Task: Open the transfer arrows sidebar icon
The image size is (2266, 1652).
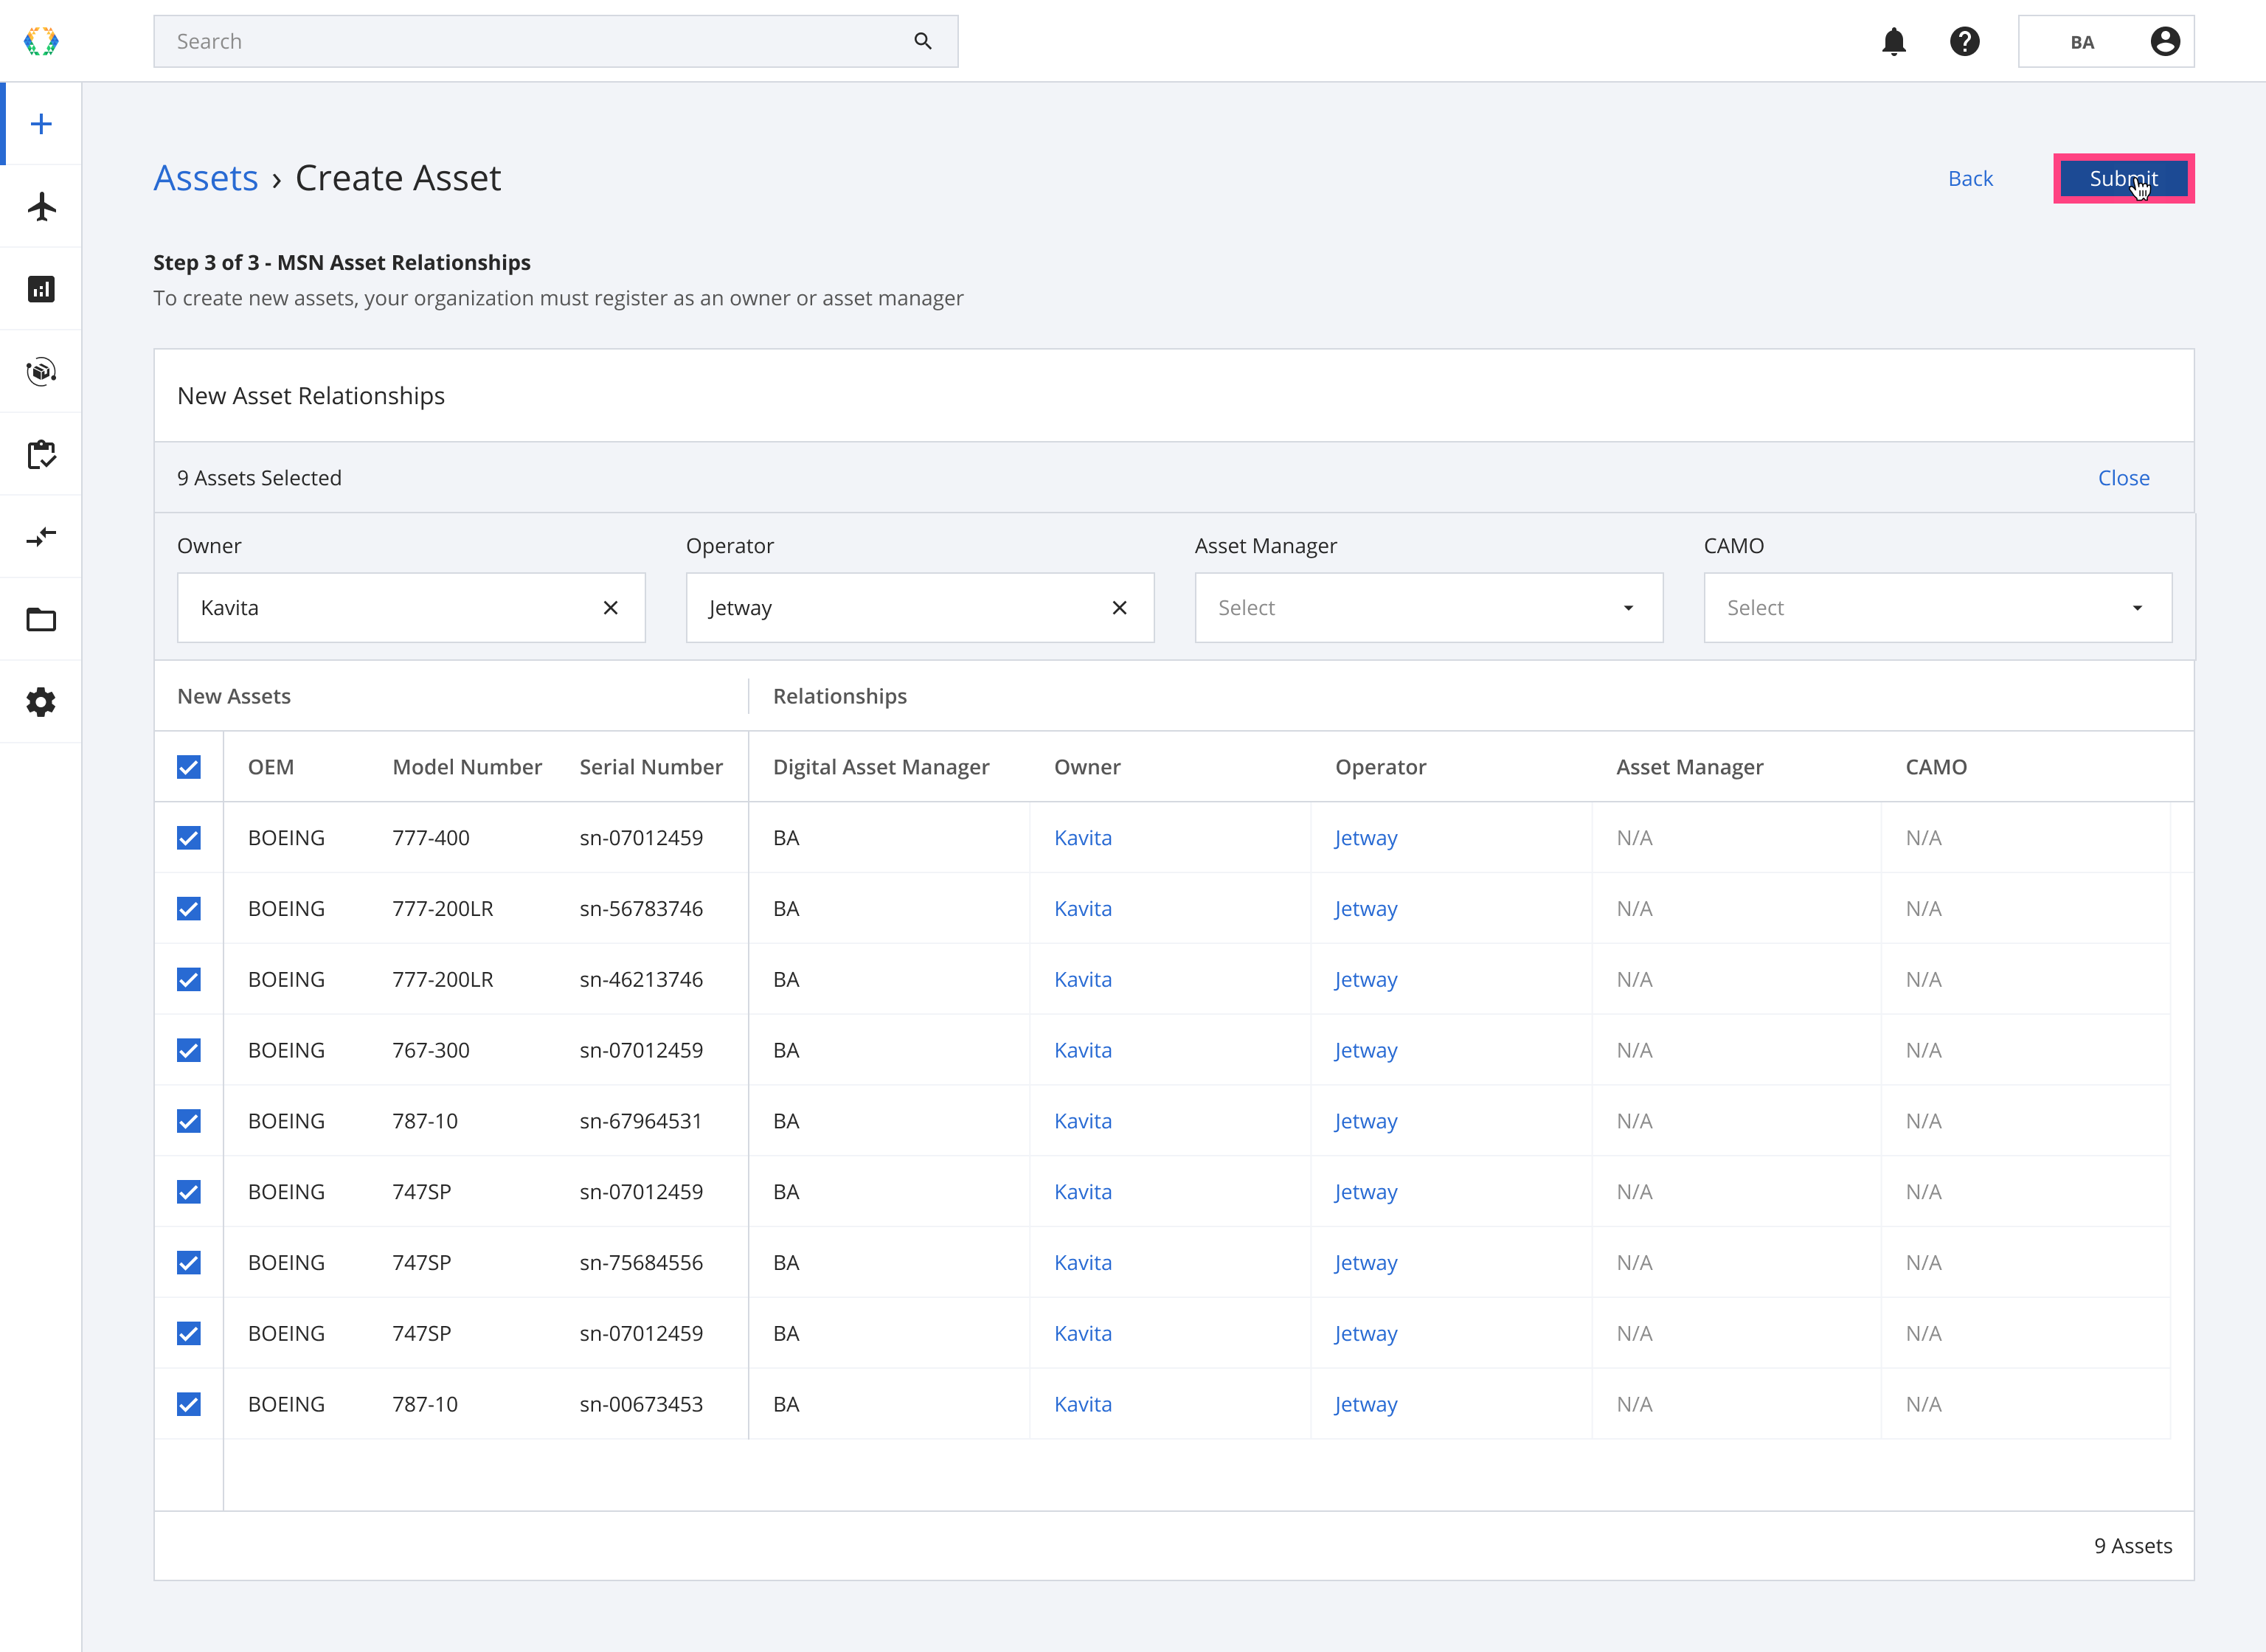Action: [41, 537]
